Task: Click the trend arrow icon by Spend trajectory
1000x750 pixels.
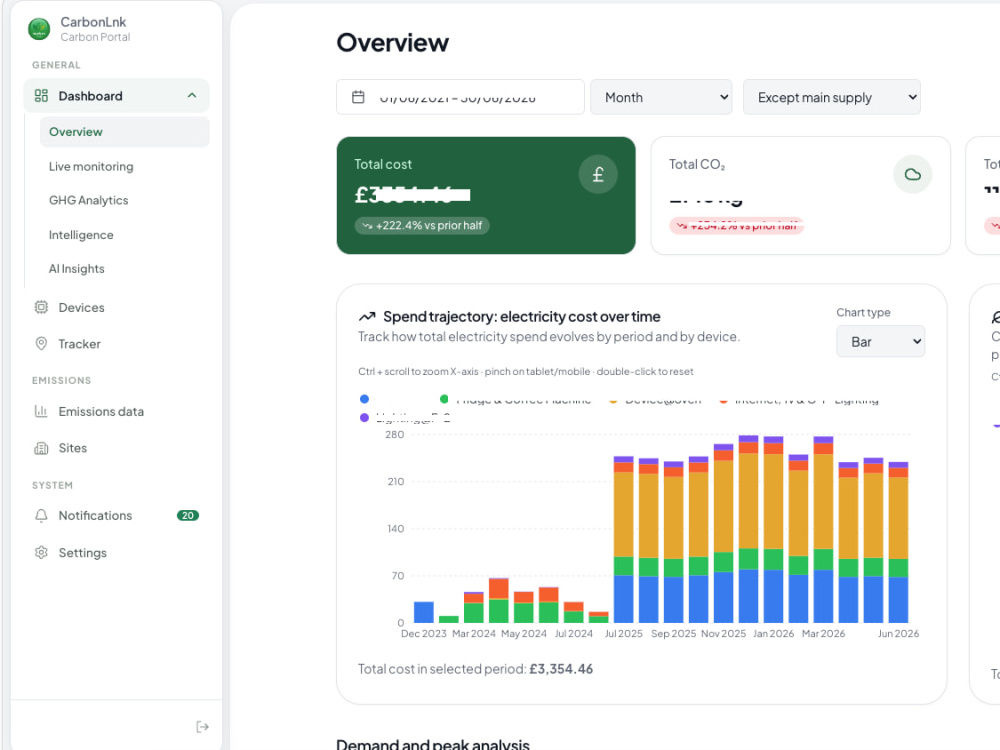Action: pyautogui.click(x=367, y=317)
